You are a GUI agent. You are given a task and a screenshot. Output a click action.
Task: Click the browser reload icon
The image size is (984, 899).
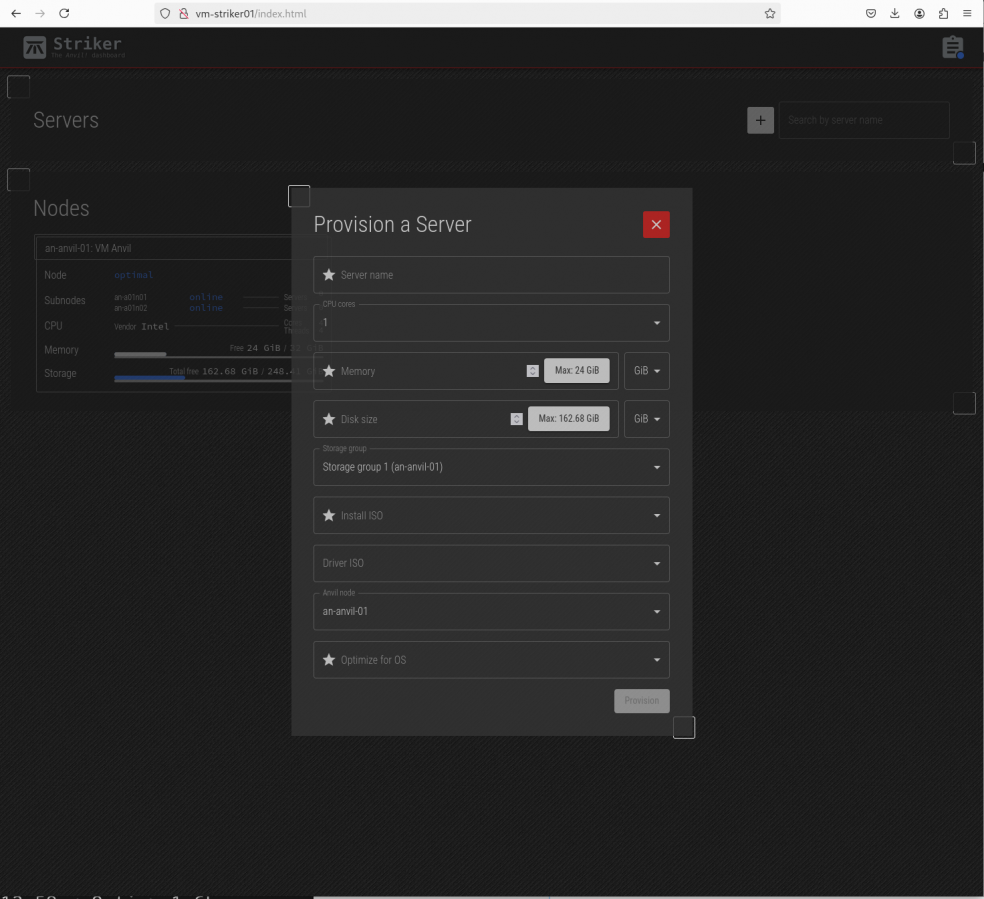coord(65,13)
